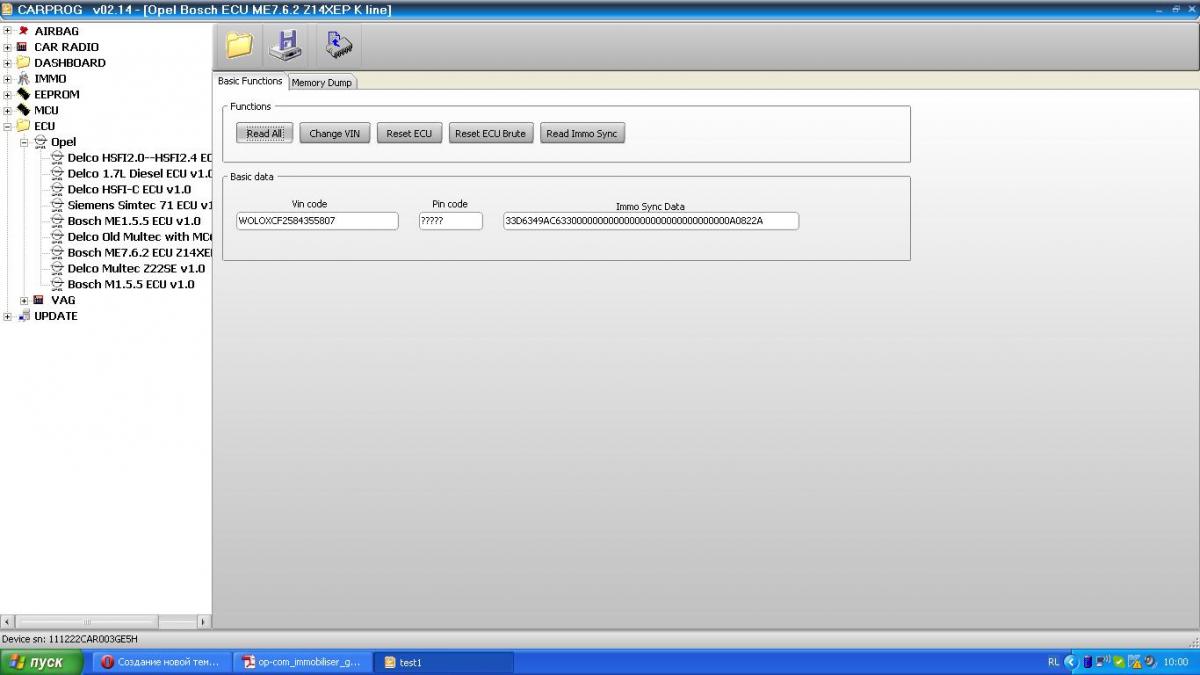
Task: Select the MCU chip icon in tree
Action: click(23, 111)
